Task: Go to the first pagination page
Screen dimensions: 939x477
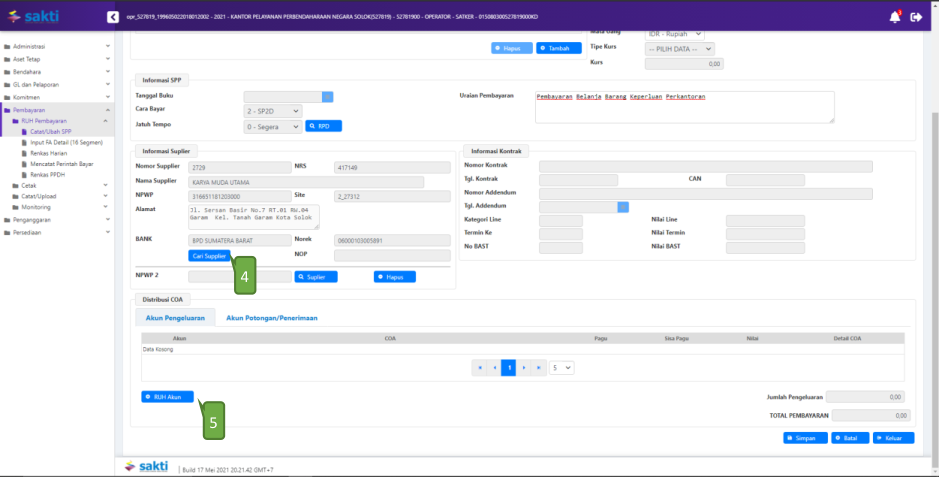Action: tap(478, 368)
